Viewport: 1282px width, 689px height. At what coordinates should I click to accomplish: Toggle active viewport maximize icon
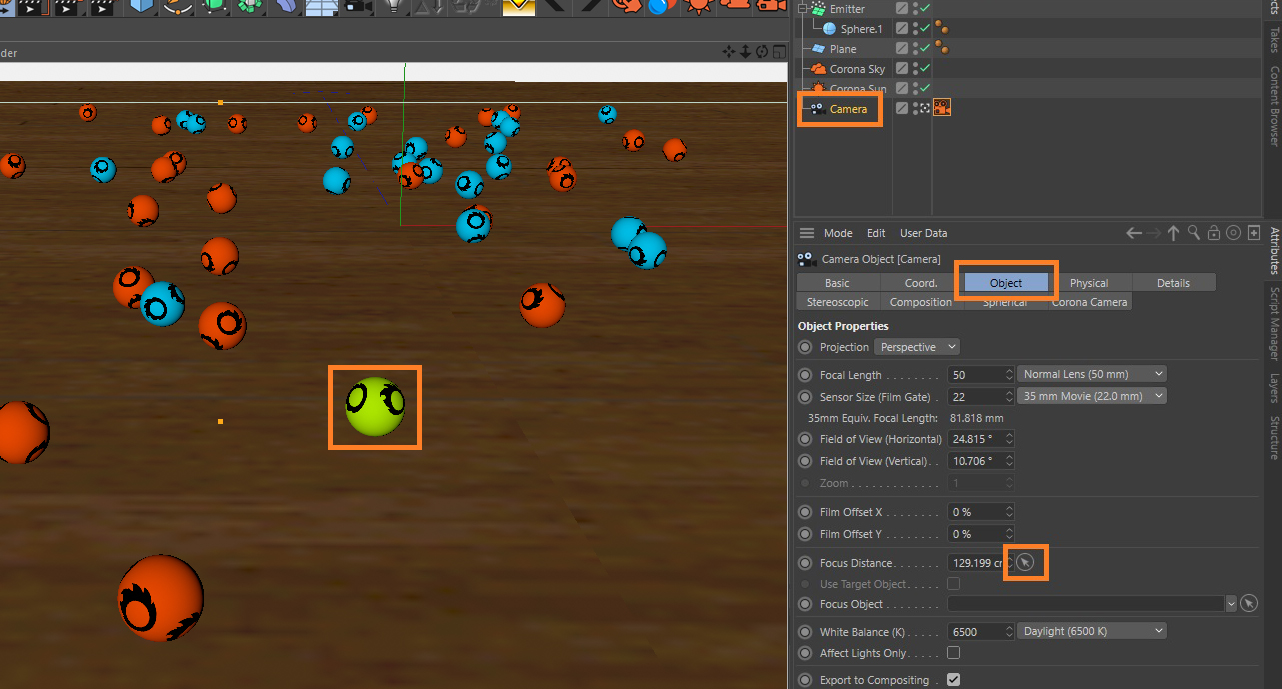778,52
